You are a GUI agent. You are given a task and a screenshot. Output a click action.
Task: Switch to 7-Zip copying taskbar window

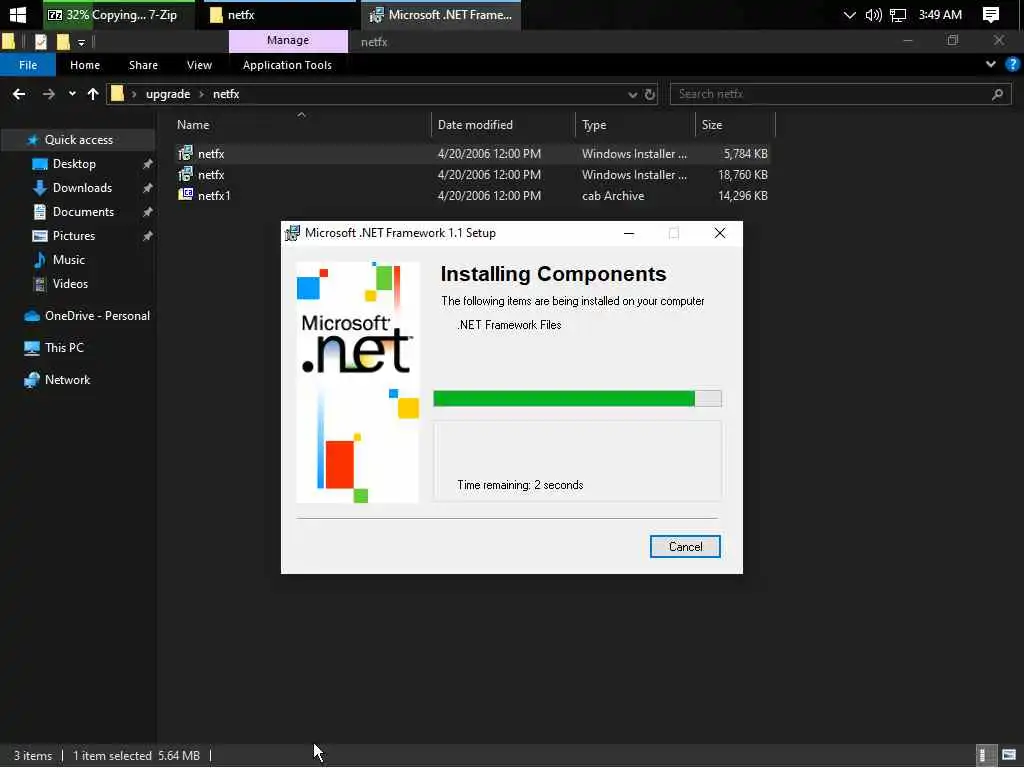click(119, 14)
